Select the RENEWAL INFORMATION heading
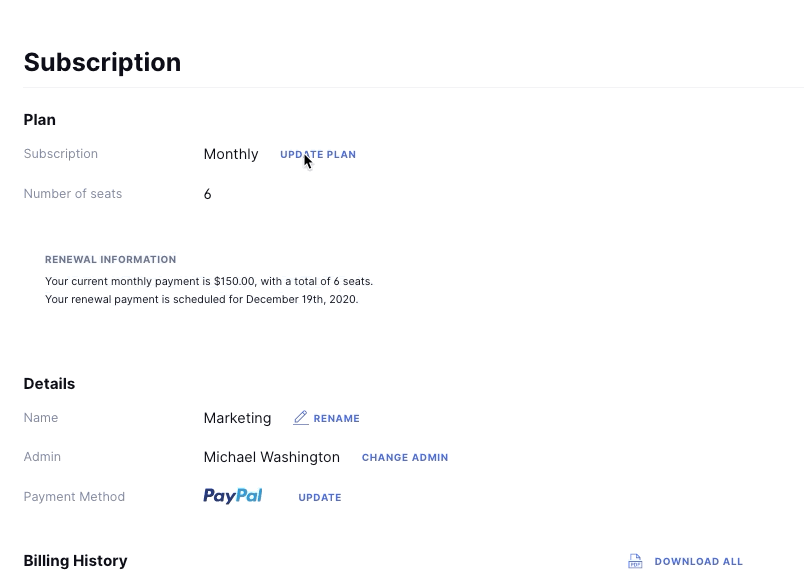 [110, 260]
